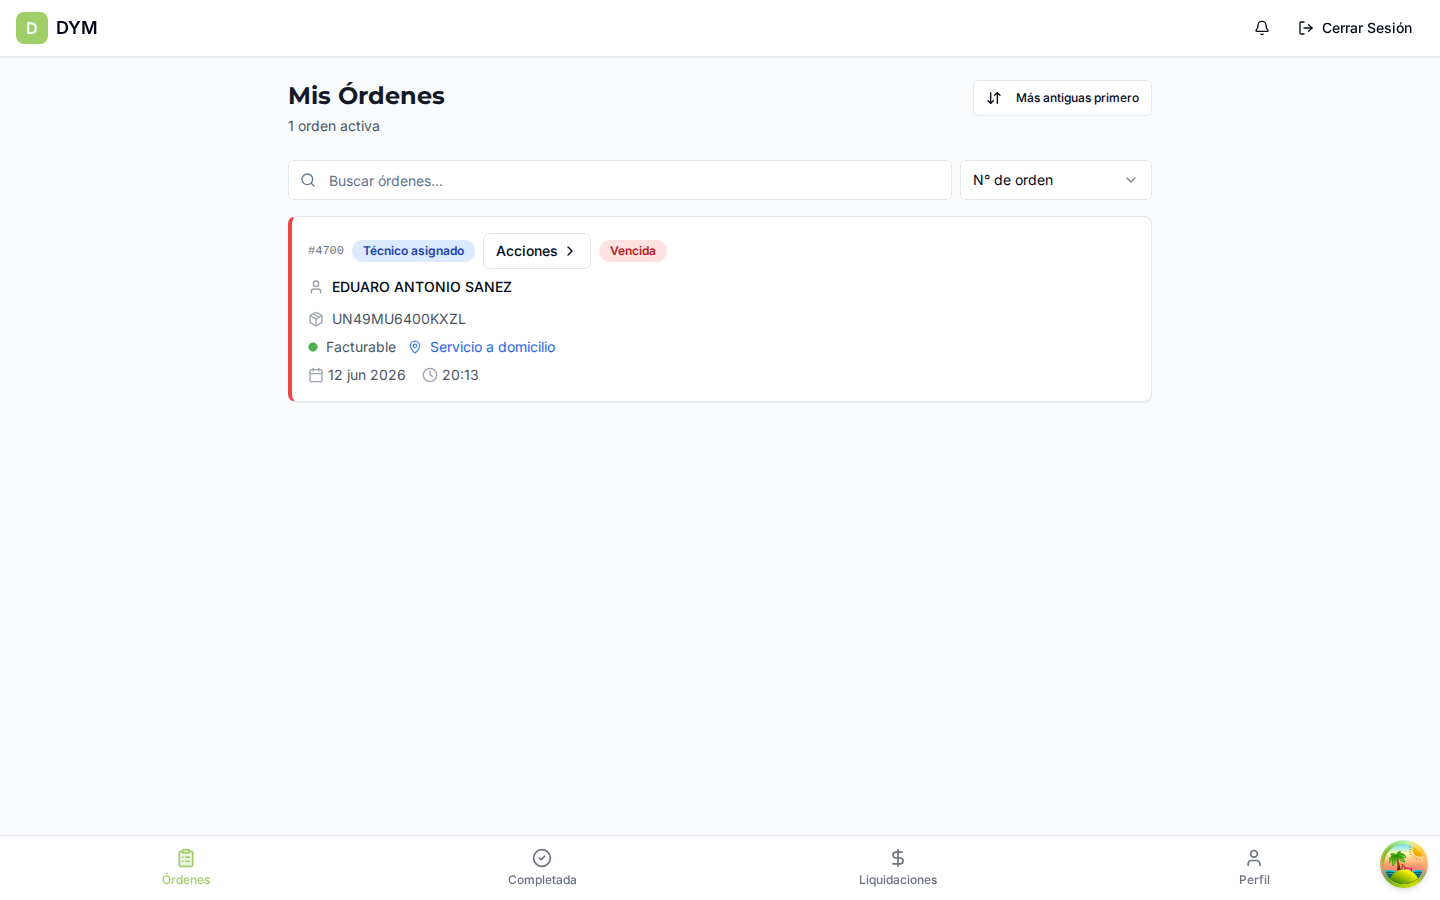Go to the Perfil tab
1440x900 pixels.
pos(1254,867)
